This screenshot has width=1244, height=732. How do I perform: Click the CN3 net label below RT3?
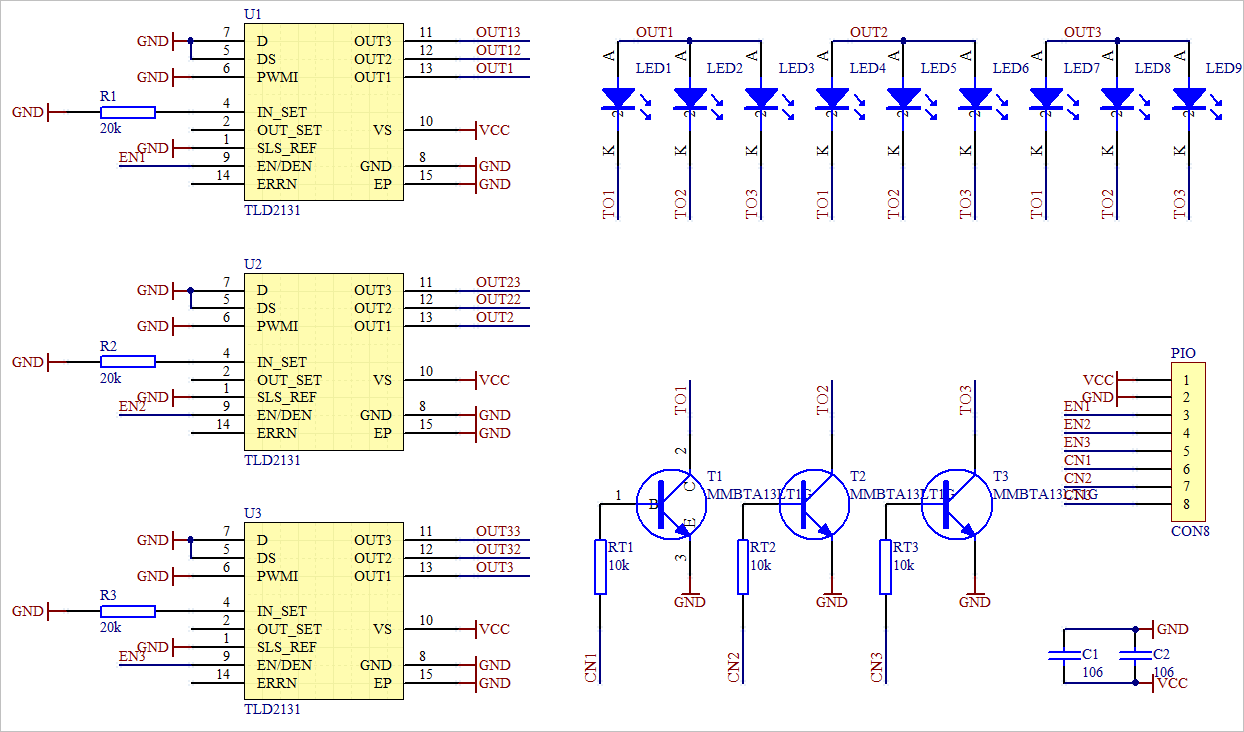877,667
